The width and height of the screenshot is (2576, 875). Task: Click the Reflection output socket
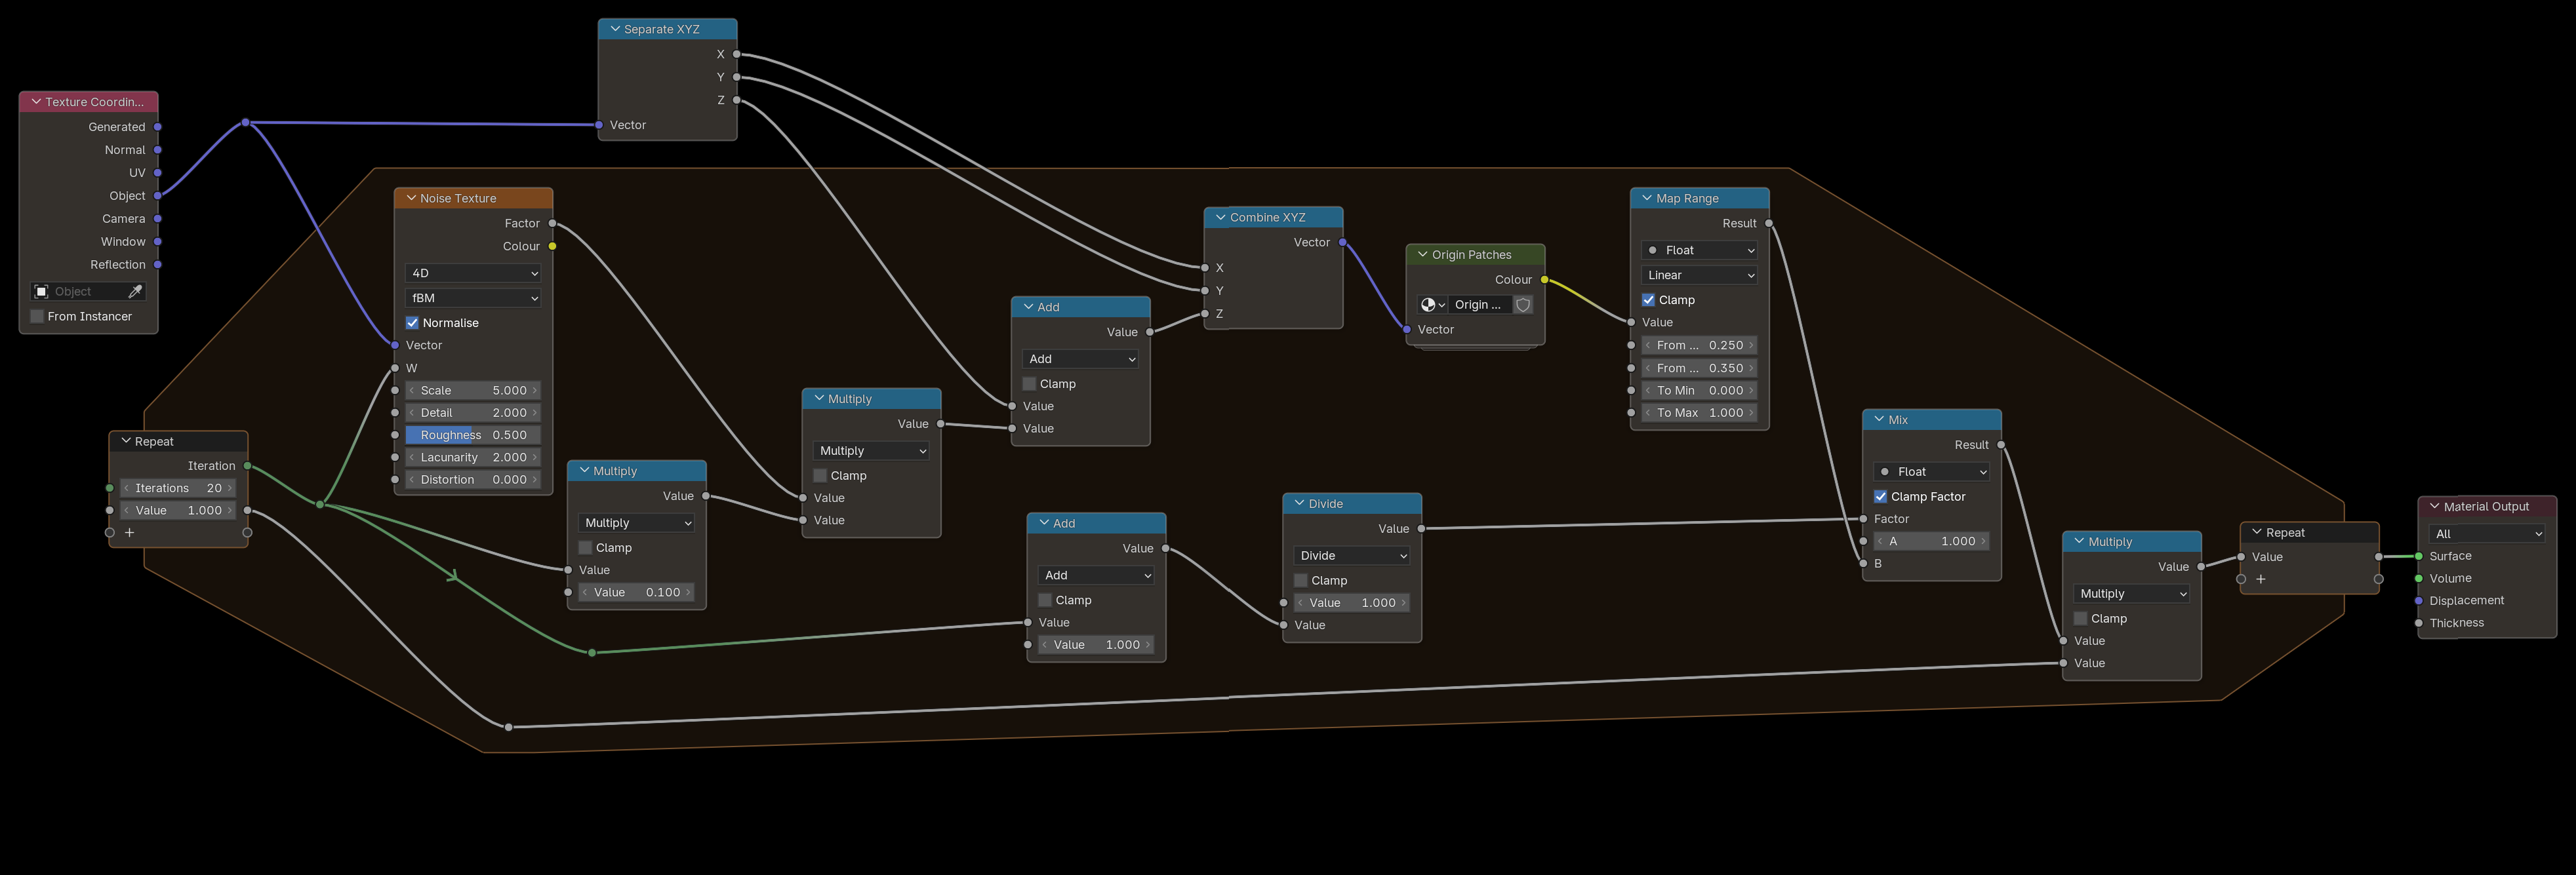158,265
